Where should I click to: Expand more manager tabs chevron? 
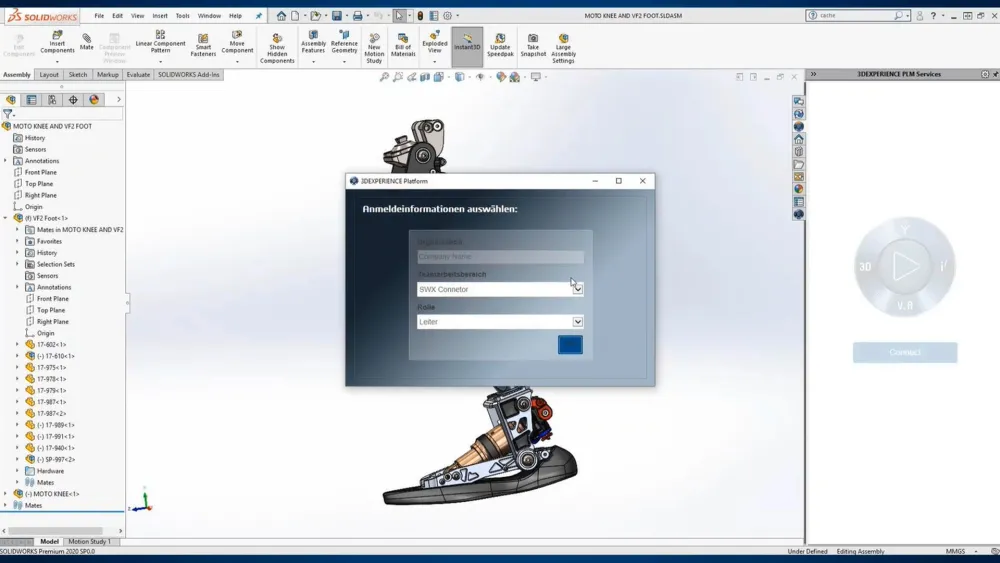point(119,99)
